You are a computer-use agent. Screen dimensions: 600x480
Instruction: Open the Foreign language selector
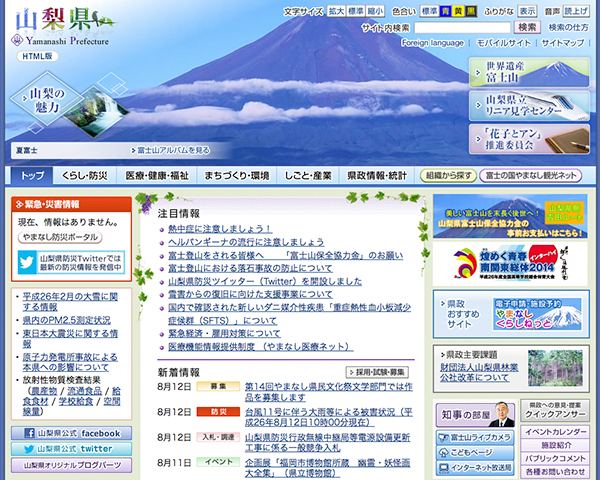pos(432,43)
